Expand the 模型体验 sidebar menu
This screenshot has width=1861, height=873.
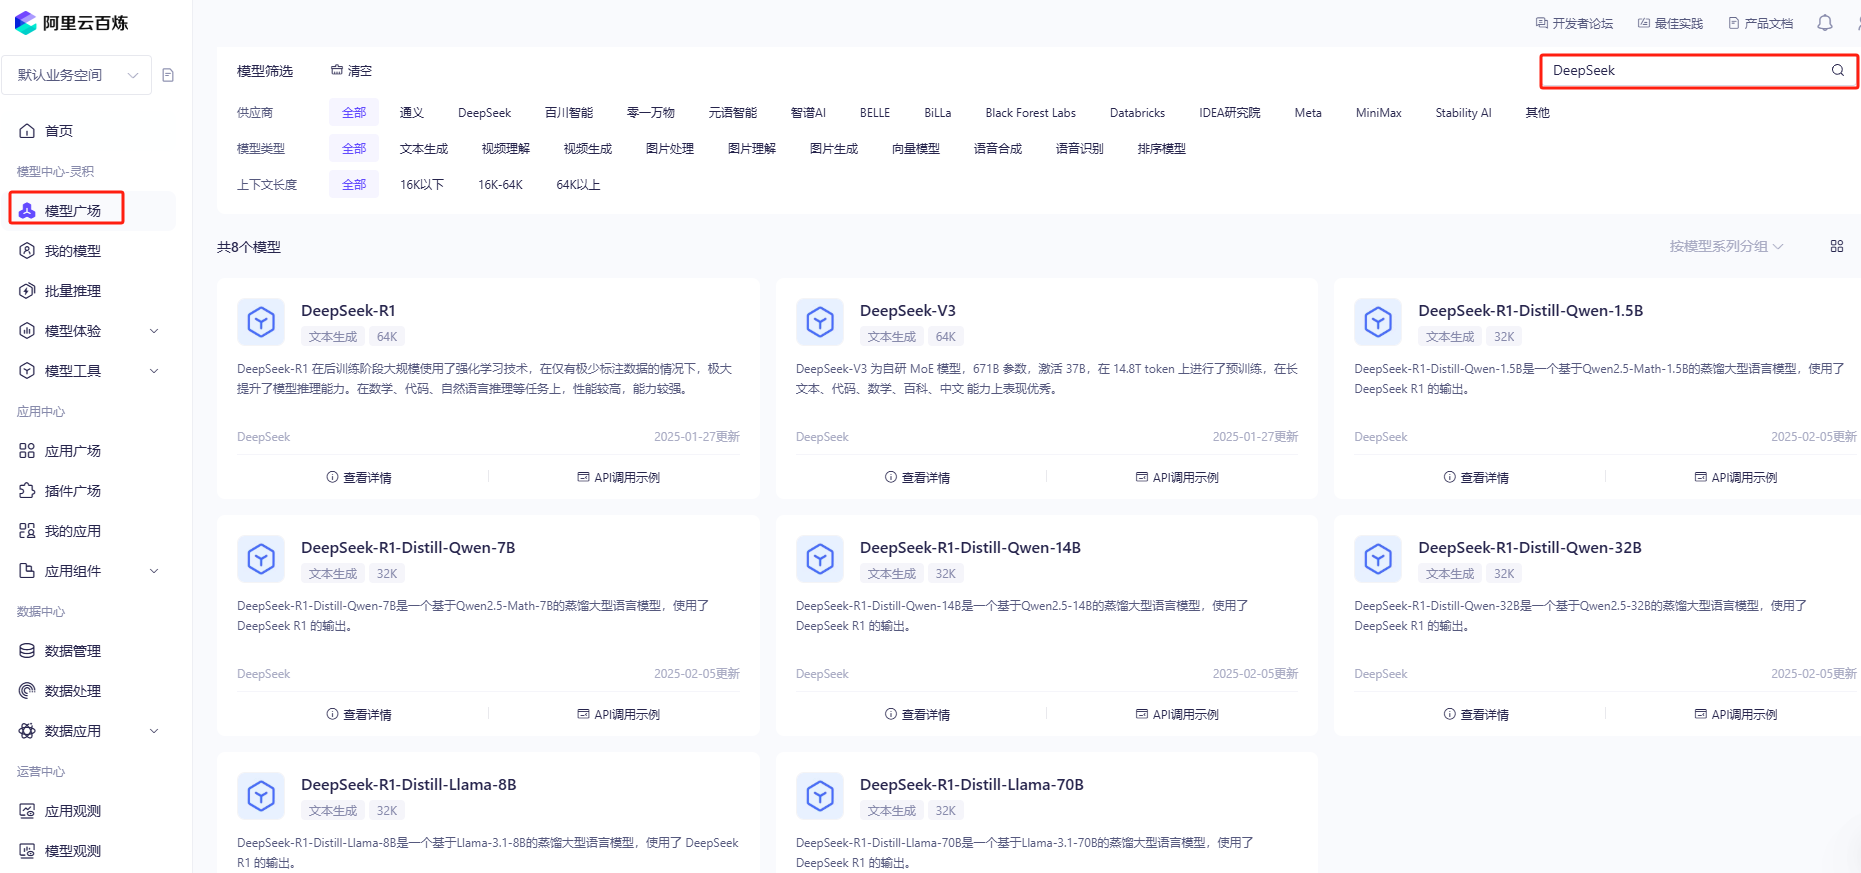pyautogui.click(x=154, y=331)
